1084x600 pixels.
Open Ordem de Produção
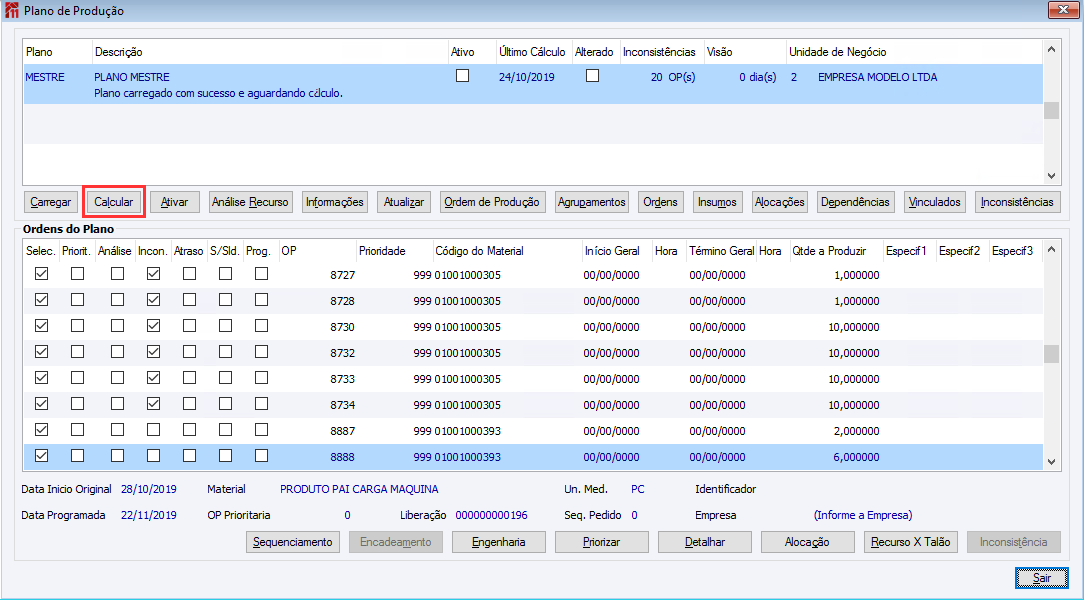tap(492, 202)
